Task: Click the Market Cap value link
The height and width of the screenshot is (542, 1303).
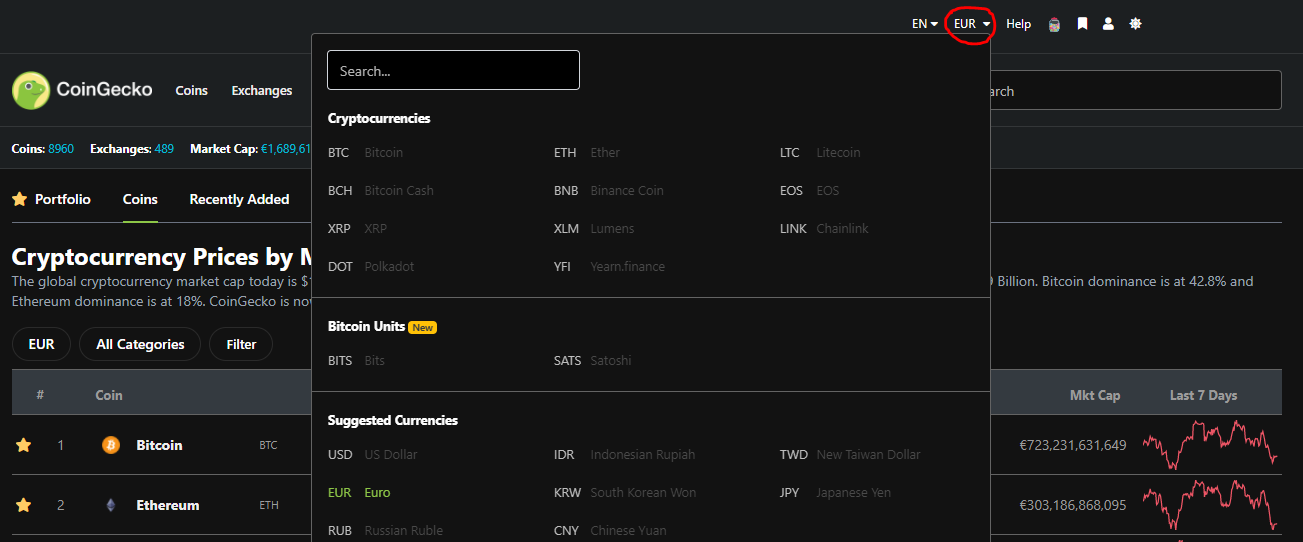Action: (x=286, y=149)
